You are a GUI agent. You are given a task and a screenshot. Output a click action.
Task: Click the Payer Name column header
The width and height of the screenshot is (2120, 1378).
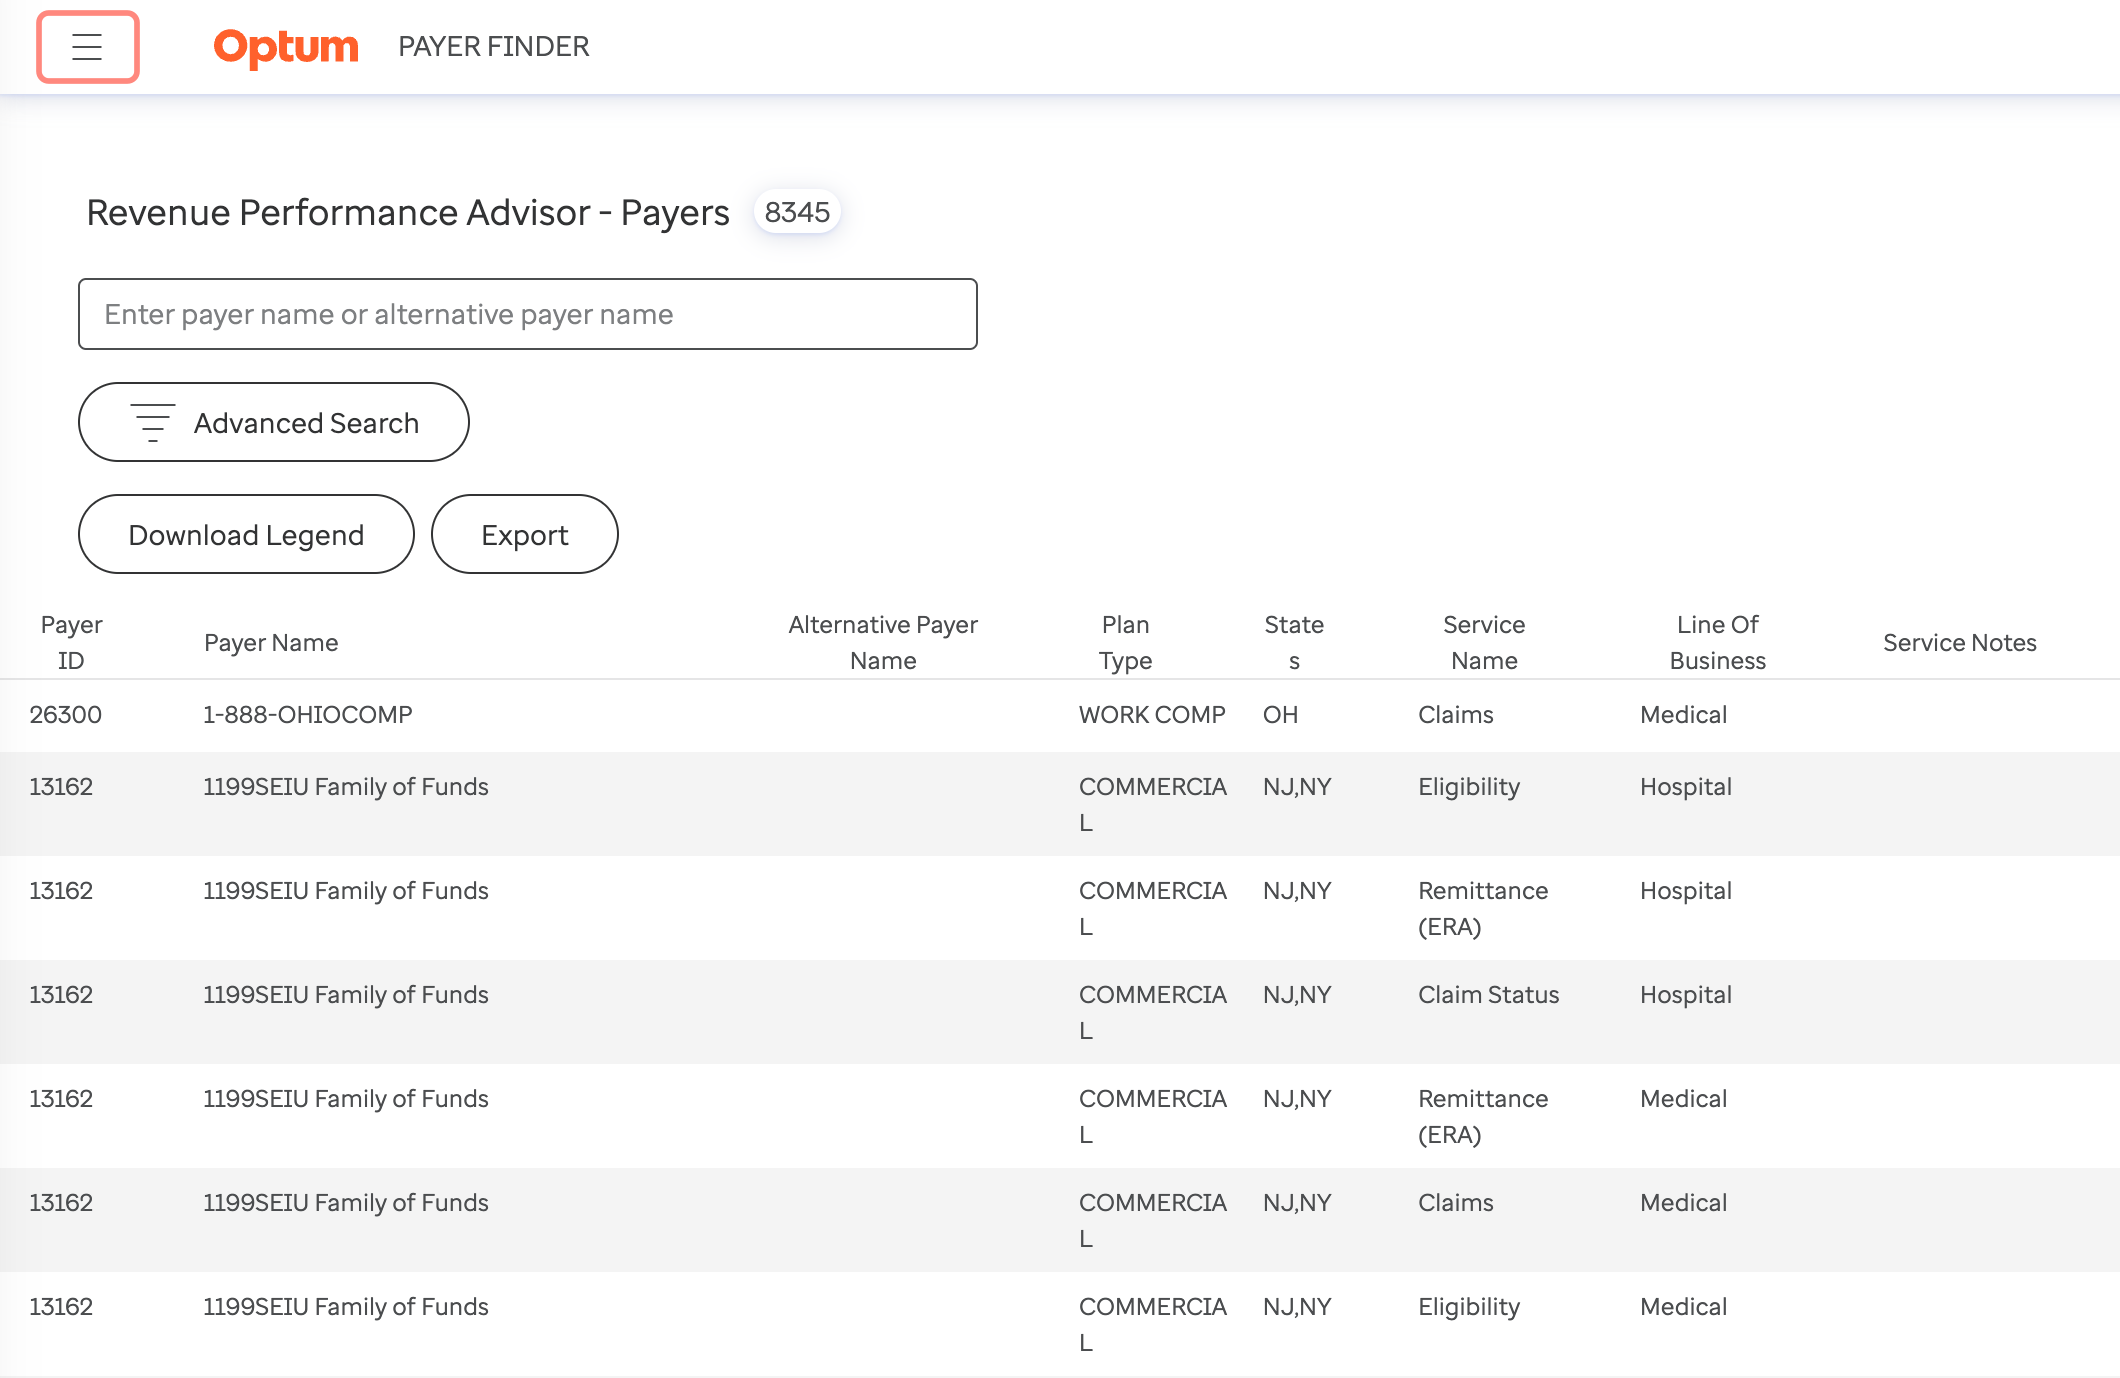[x=271, y=642]
